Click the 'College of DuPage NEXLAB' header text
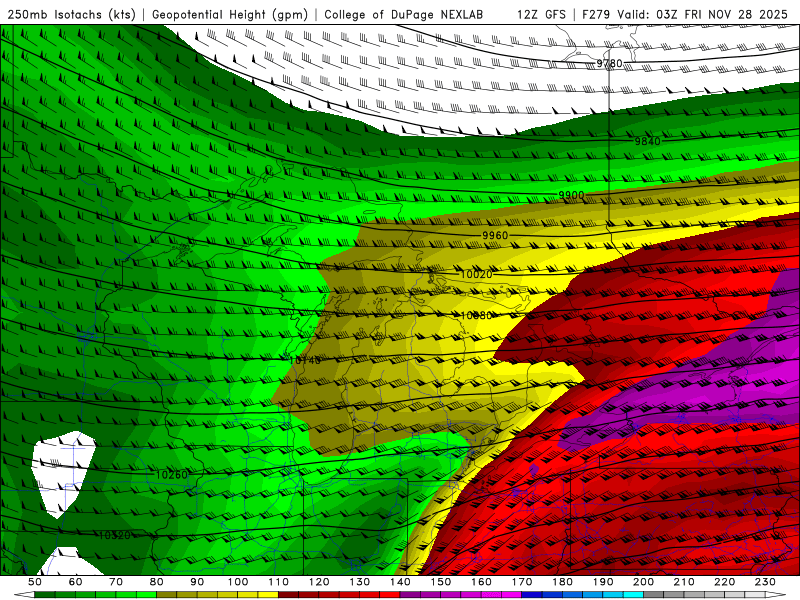The height and width of the screenshot is (600, 800). tap(404, 14)
